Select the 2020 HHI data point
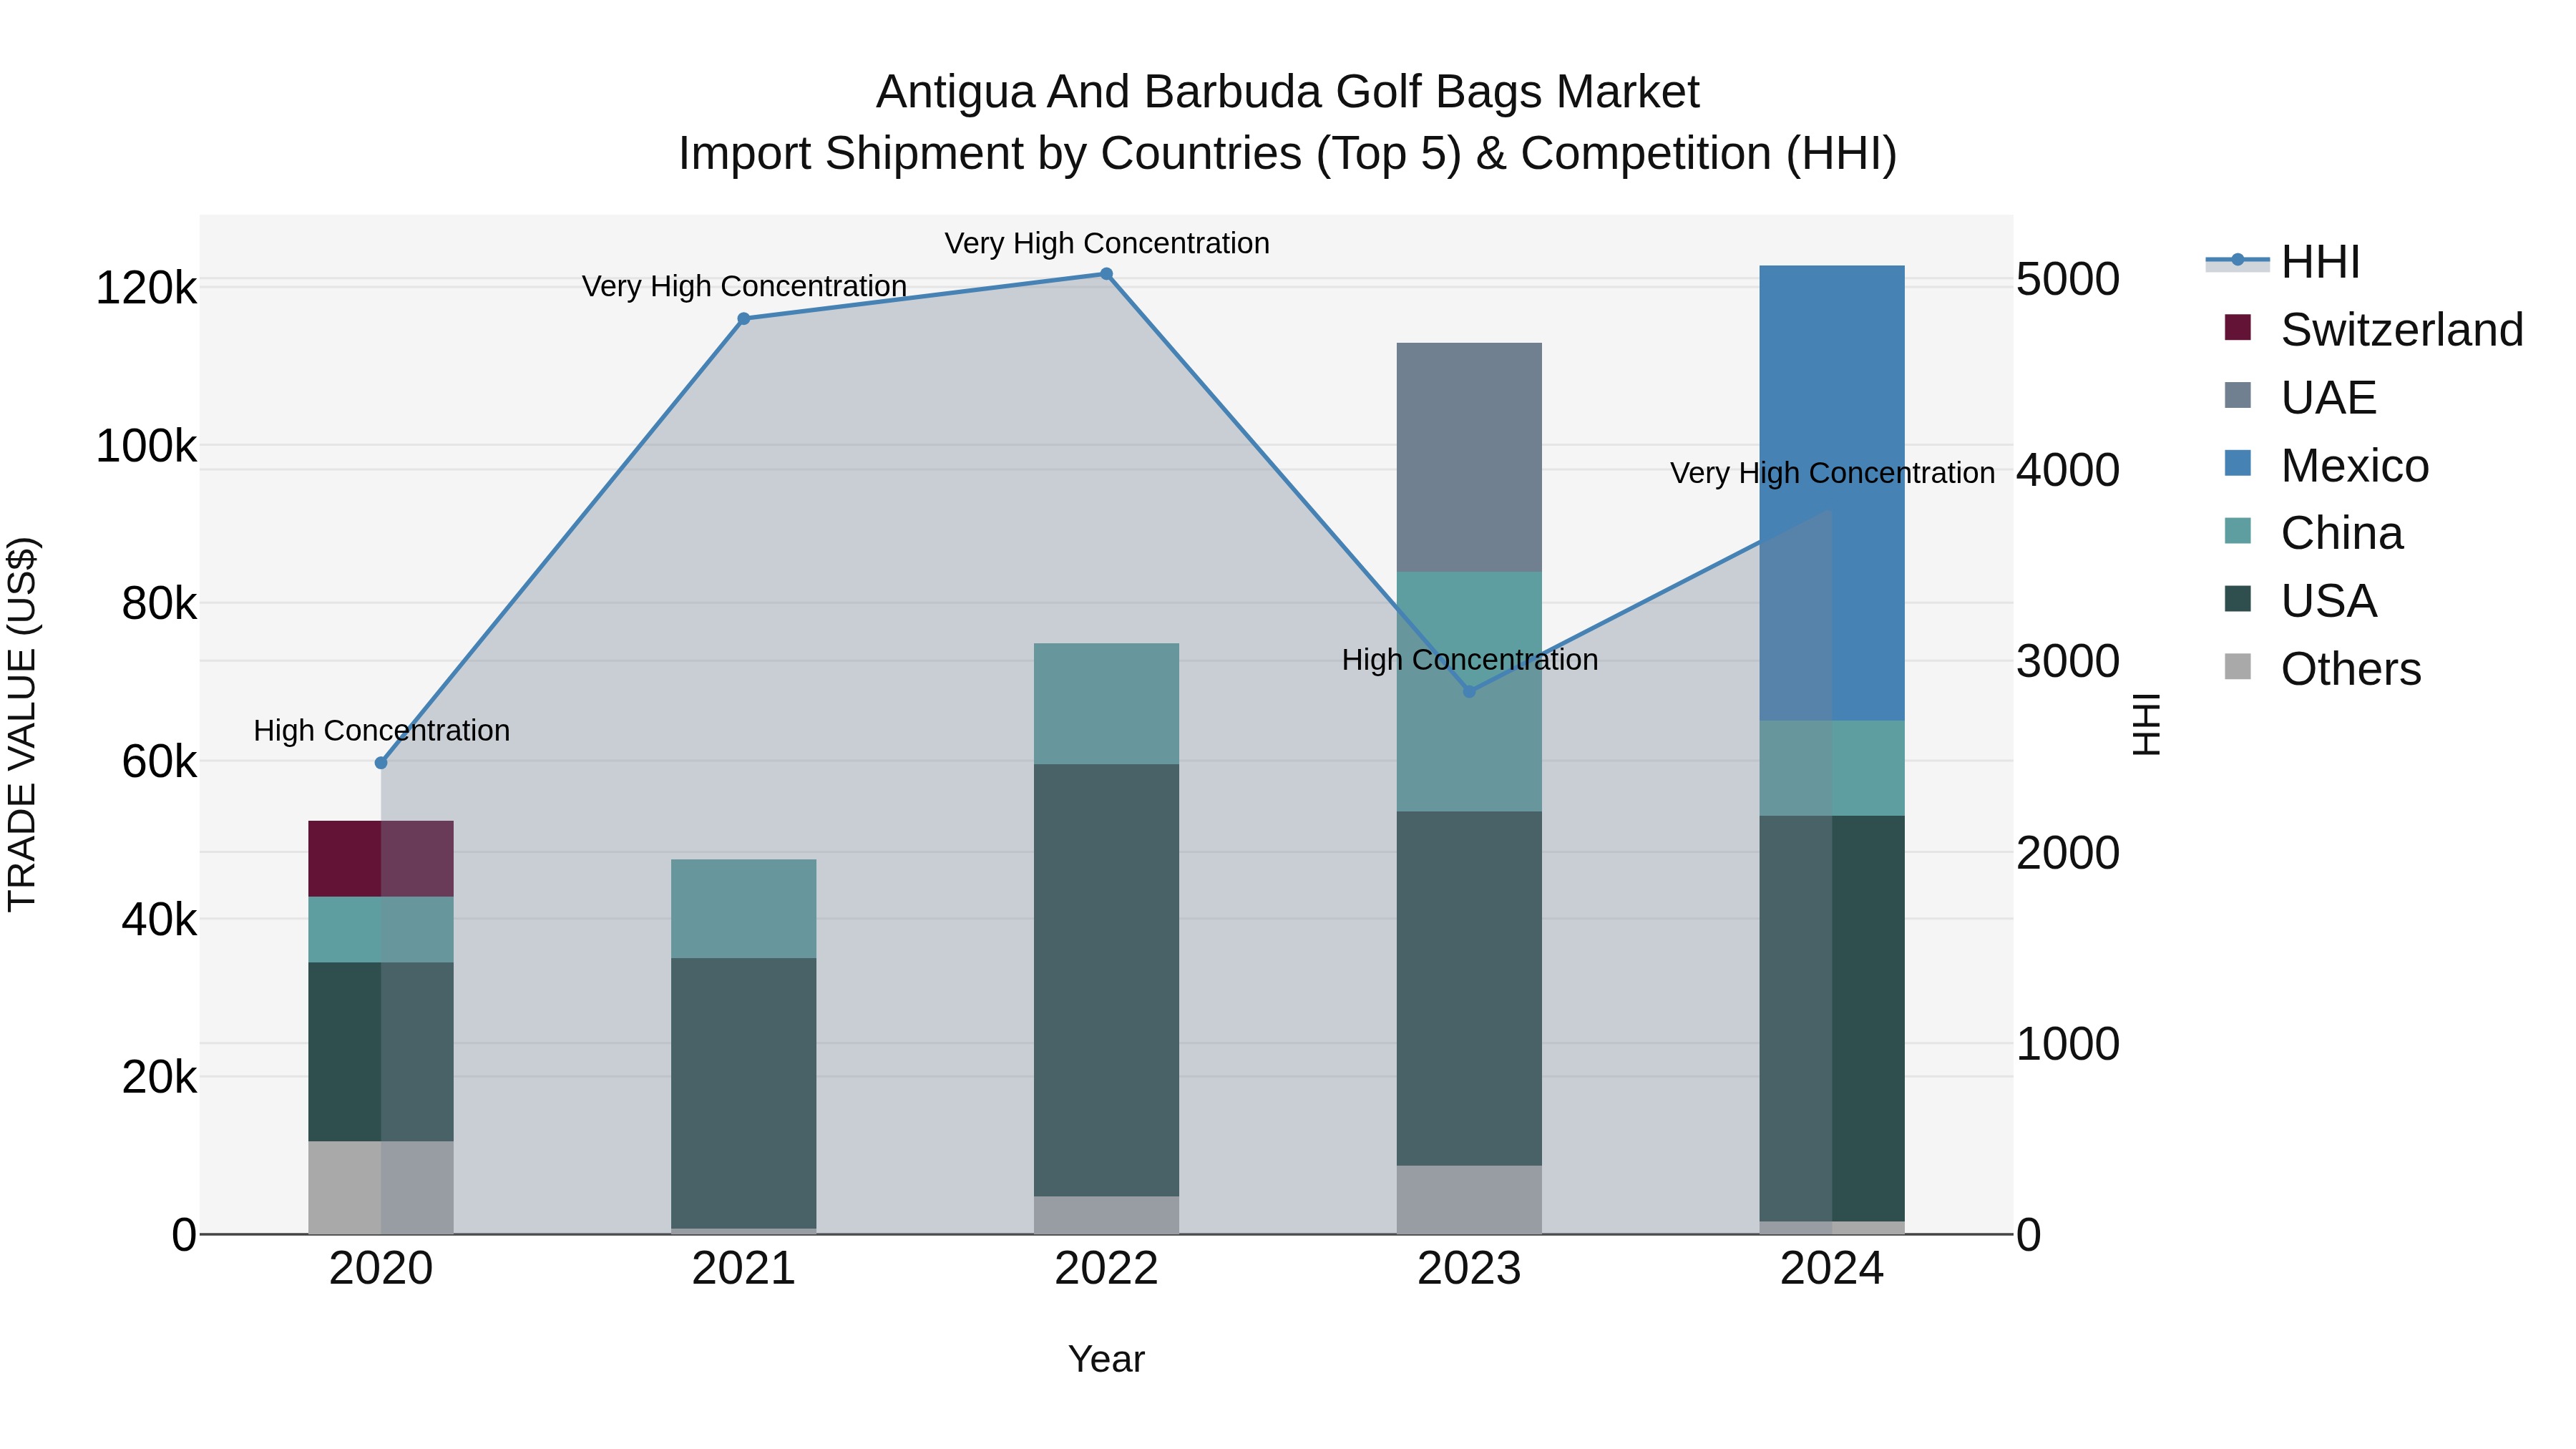Viewport: 2576px width, 1449px height. click(x=381, y=763)
